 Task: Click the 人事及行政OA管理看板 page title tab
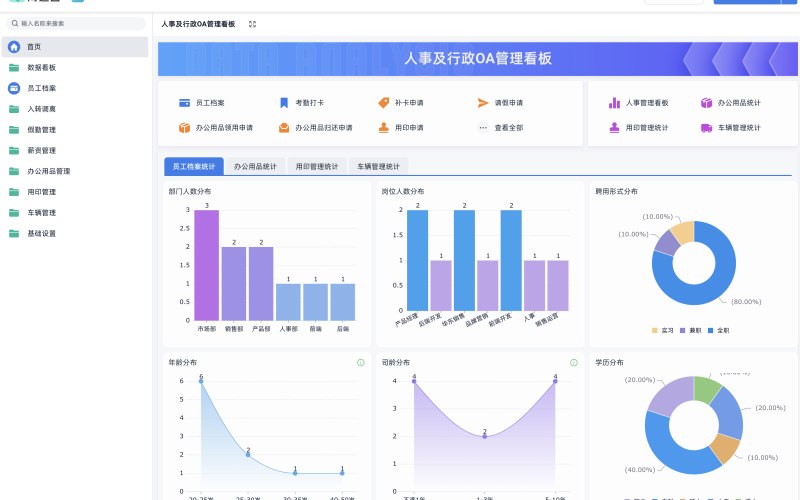(x=198, y=24)
